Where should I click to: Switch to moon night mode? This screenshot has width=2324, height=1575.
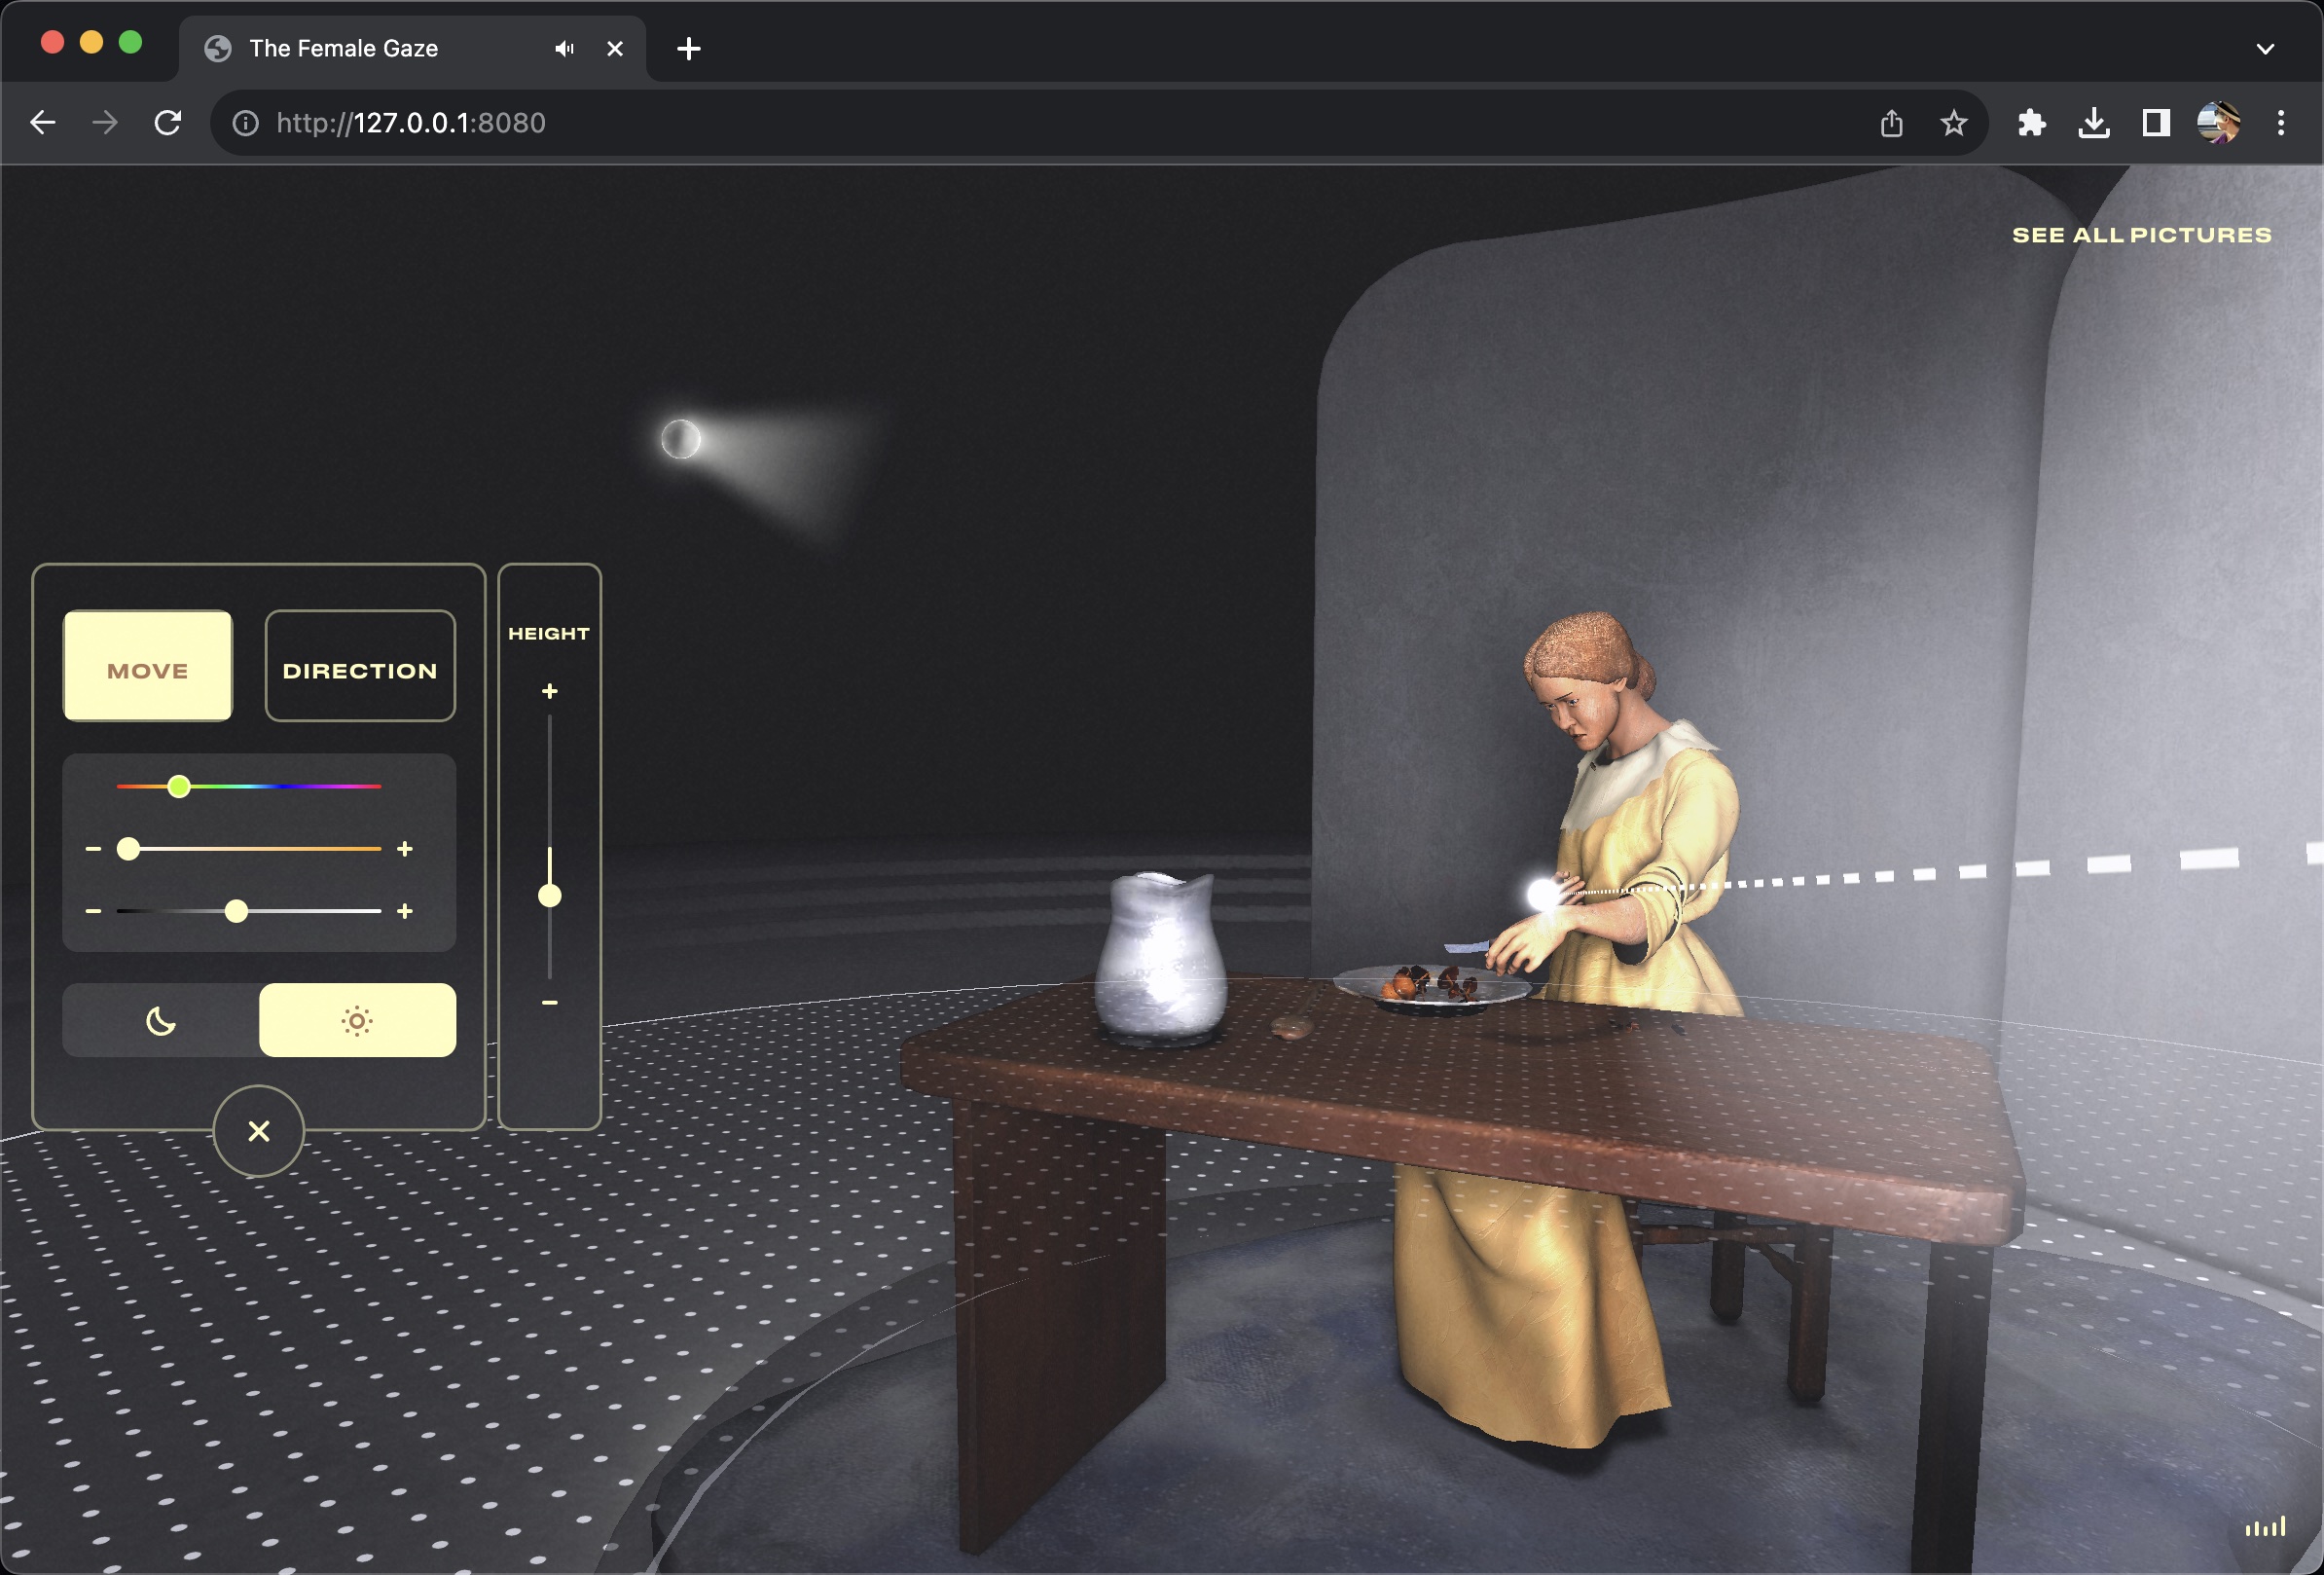pos(161,1021)
